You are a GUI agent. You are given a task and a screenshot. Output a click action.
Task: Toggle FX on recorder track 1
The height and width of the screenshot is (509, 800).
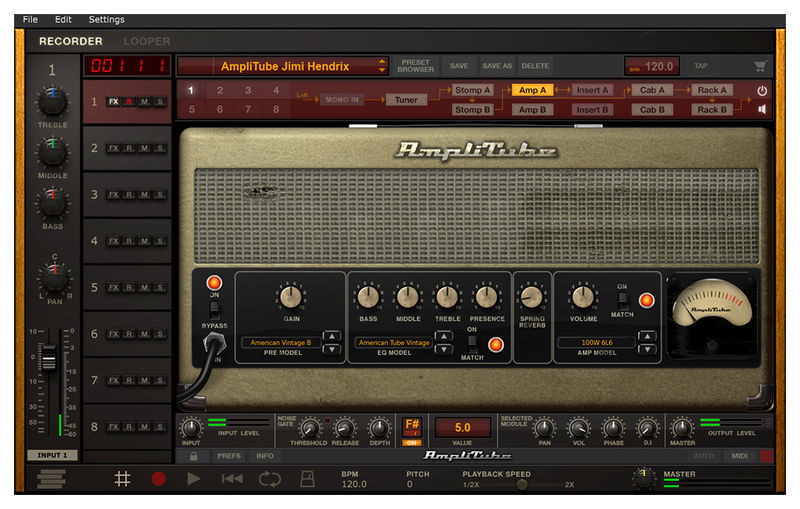pyautogui.click(x=113, y=101)
